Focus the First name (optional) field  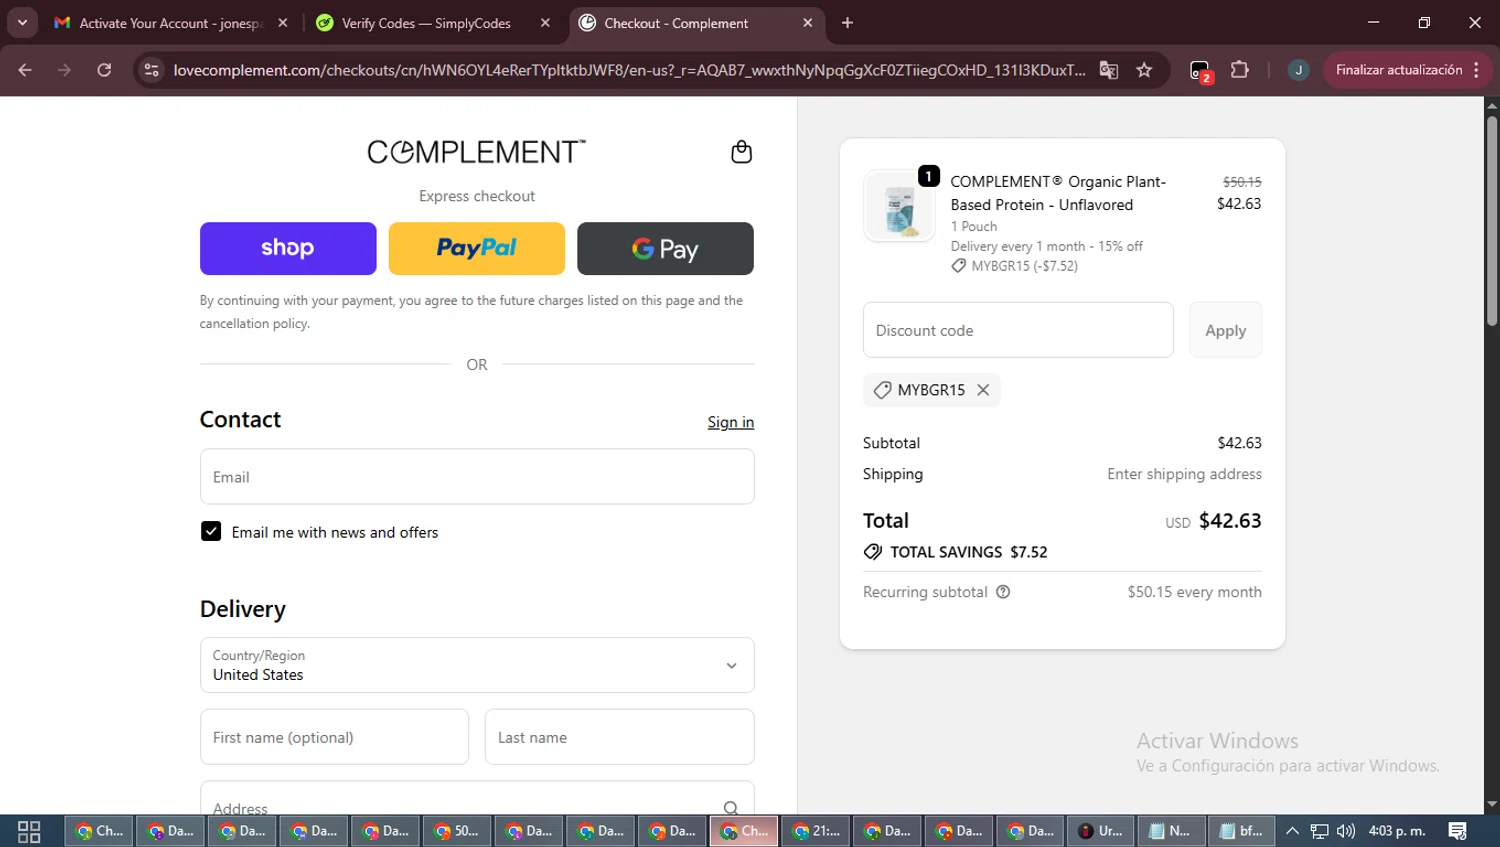[334, 737]
